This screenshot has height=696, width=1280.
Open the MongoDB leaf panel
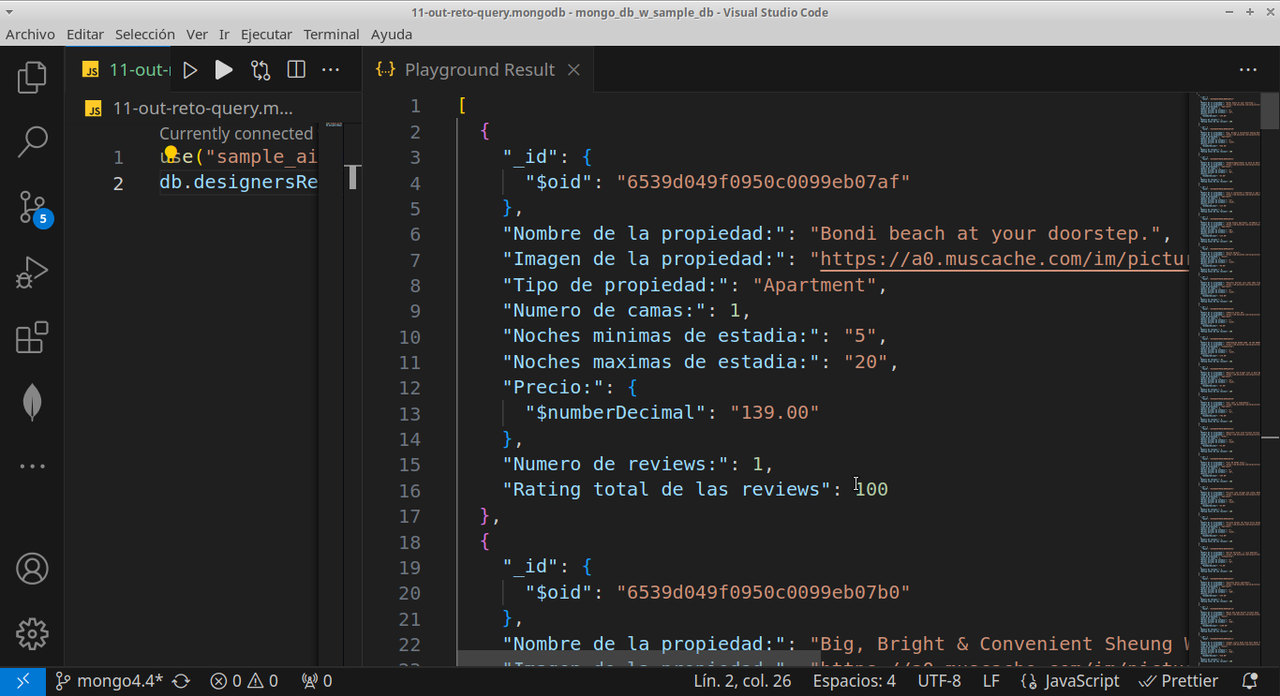(32, 402)
